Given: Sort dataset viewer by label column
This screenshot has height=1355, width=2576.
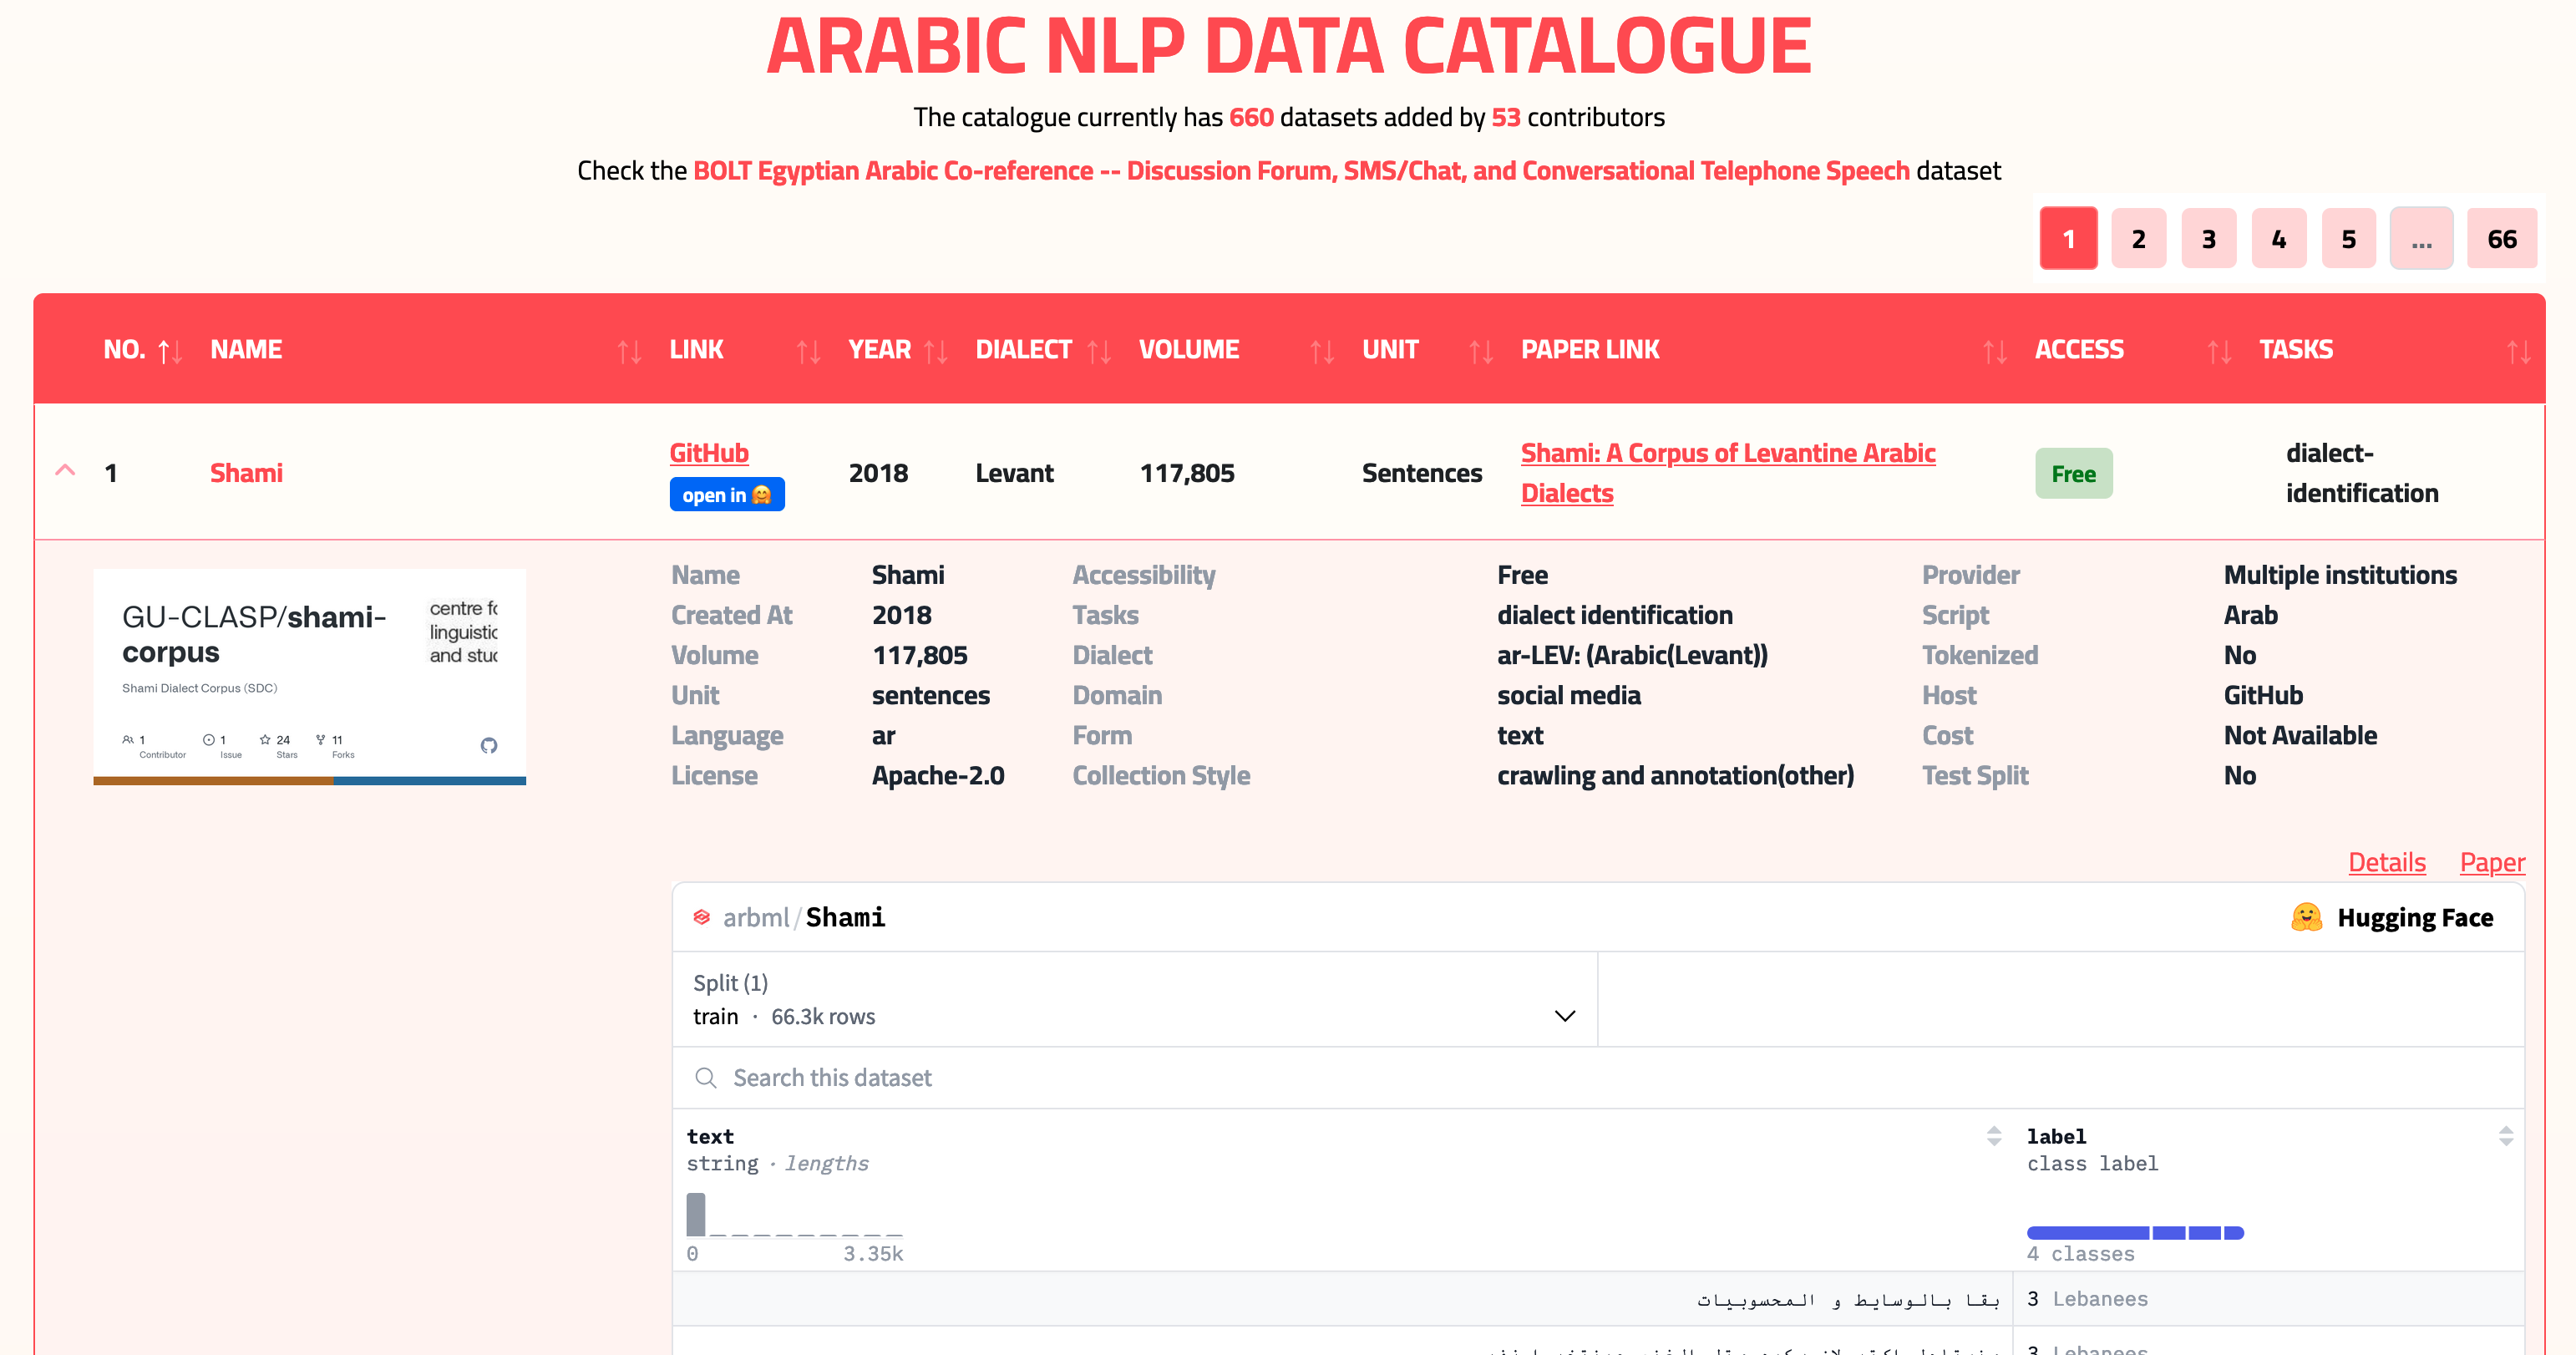Looking at the screenshot, I should pyautogui.click(x=2505, y=1135).
